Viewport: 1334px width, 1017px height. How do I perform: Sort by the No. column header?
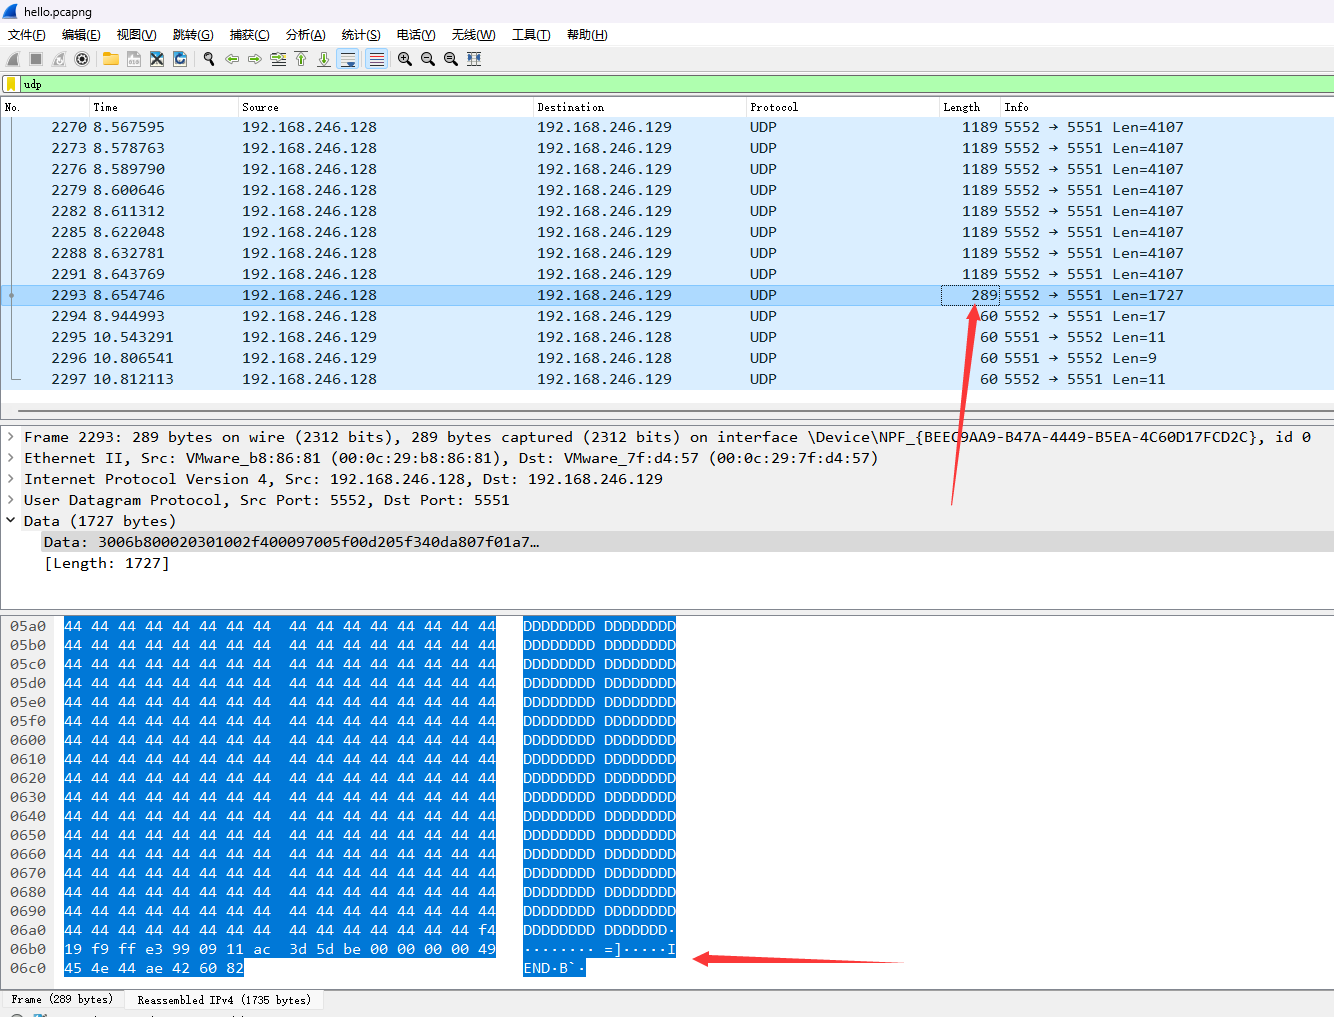[45, 107]
